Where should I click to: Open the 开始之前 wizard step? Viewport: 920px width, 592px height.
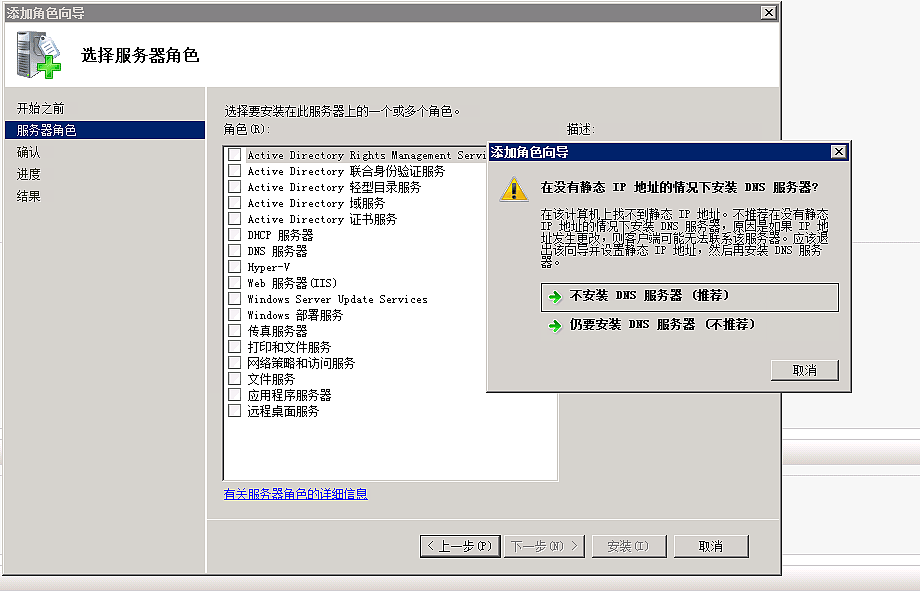(x=41, y=108)
